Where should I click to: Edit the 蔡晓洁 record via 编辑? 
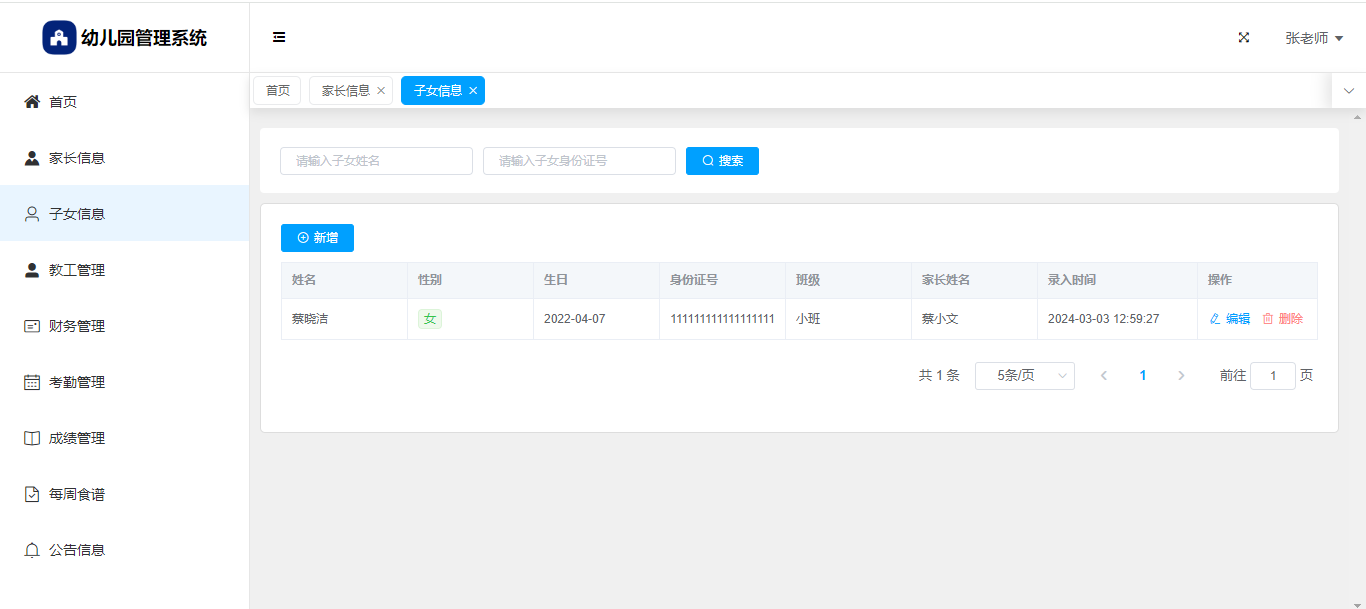tap(1230, 319)
